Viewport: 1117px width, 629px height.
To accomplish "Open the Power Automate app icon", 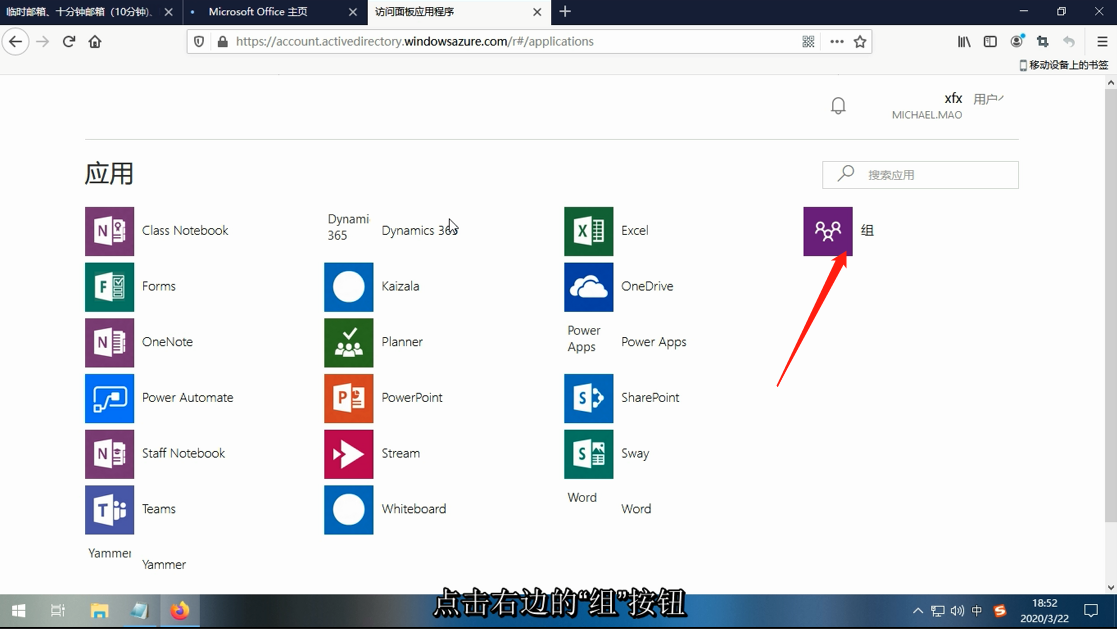I will 109,398.
